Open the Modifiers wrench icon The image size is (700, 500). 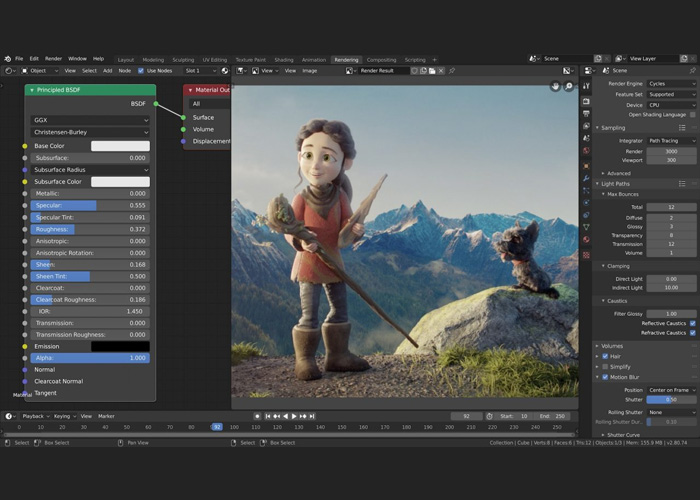coord(586,179)
